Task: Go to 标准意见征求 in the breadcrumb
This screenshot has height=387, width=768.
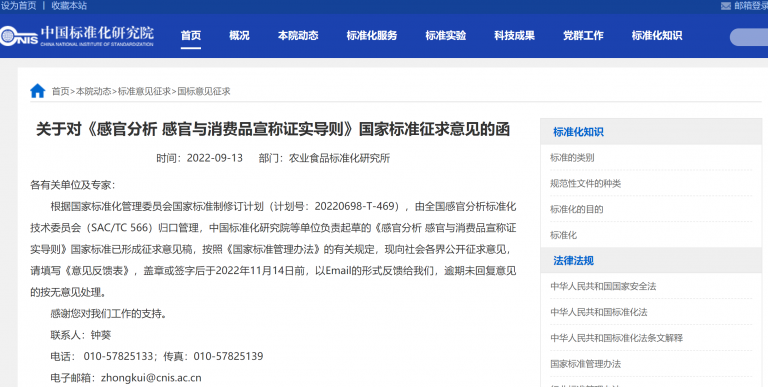Action: (144, 91)
